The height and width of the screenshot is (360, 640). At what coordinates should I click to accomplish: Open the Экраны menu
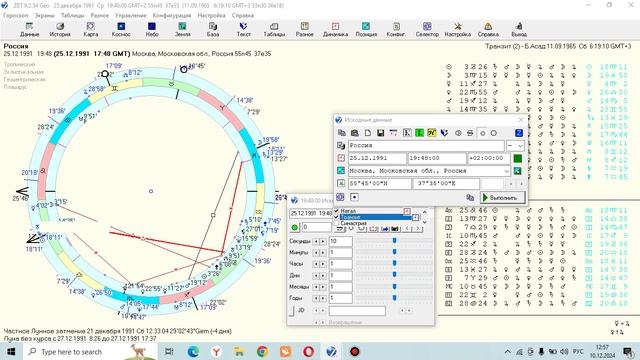[44, 16]
